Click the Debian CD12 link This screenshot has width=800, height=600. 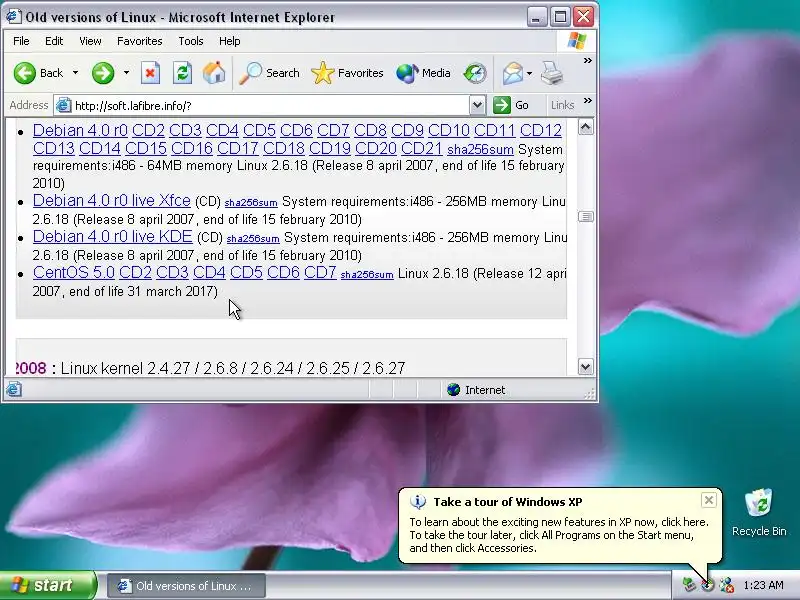(x=541, y=130)
